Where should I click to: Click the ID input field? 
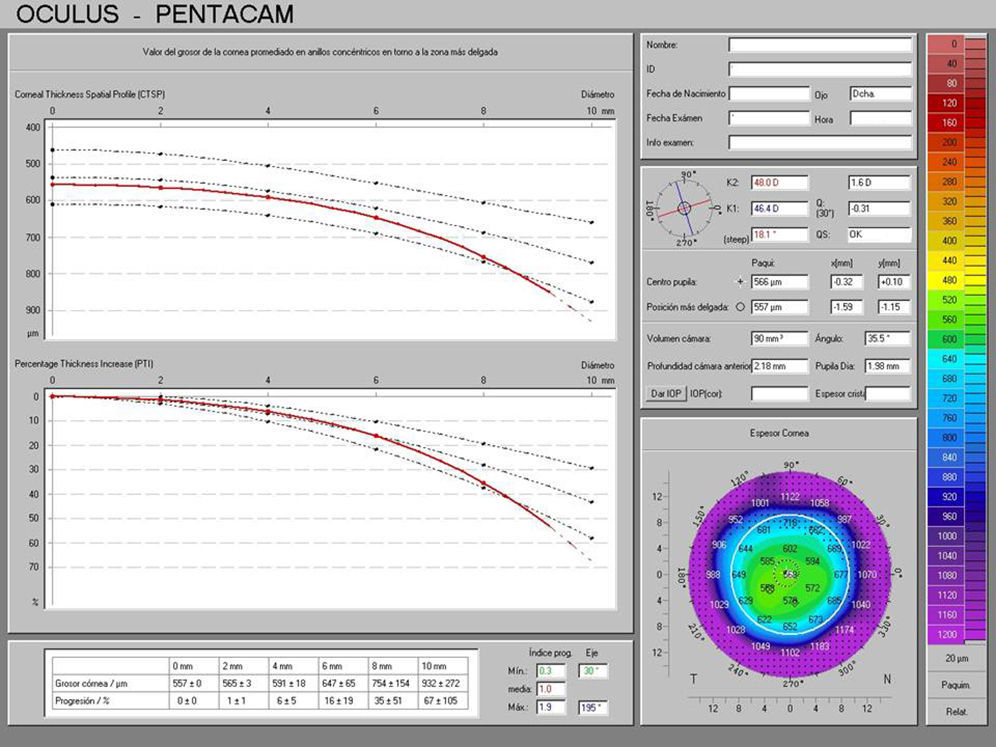tap(820, 69)
